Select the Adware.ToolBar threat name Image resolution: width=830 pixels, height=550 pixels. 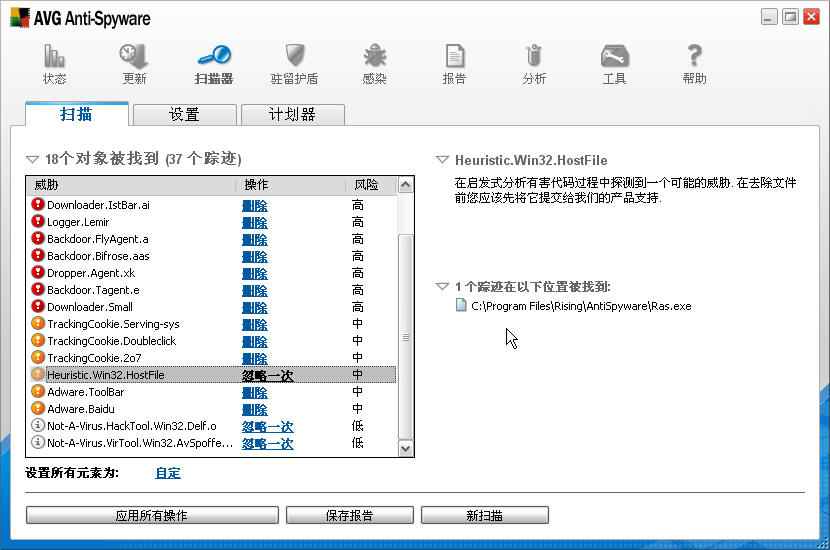86,392
